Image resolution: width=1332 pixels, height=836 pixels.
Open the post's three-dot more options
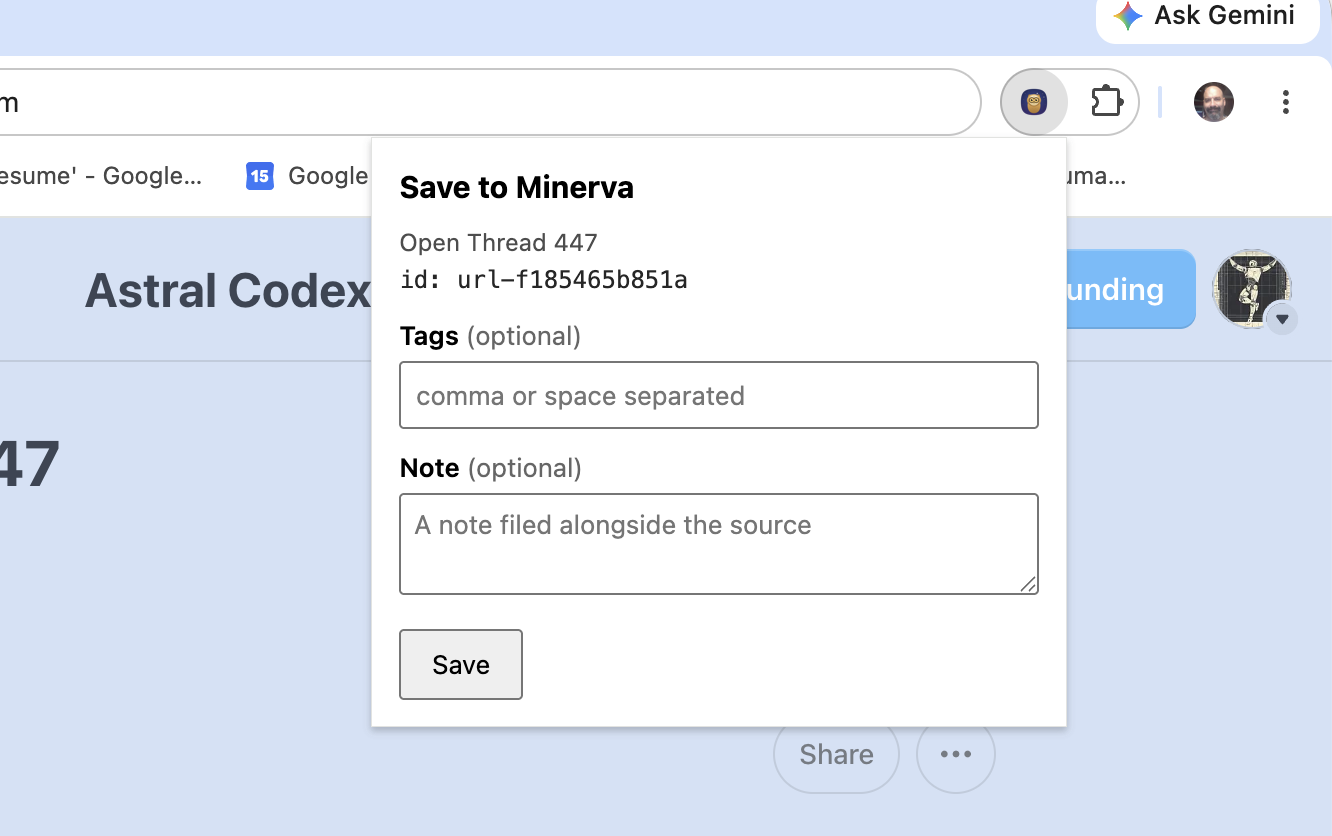coord(956,754)
